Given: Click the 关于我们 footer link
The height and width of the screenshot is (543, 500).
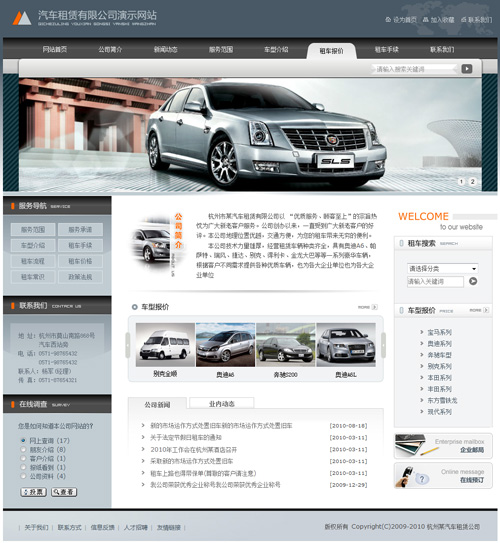Looking at the screenshot, I should click(36, 528).
